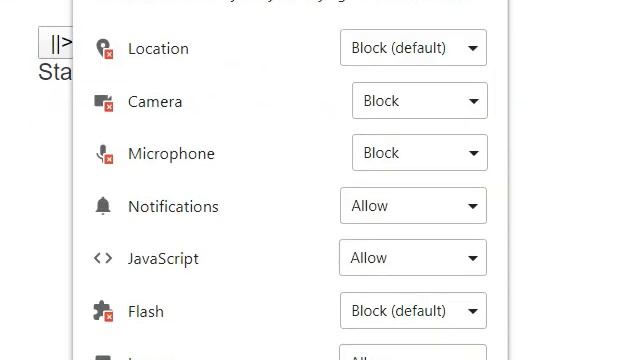Screen dimensions: 640x360
Task: Click the blocked Microphone icon
Action: [x=104, y=154]
